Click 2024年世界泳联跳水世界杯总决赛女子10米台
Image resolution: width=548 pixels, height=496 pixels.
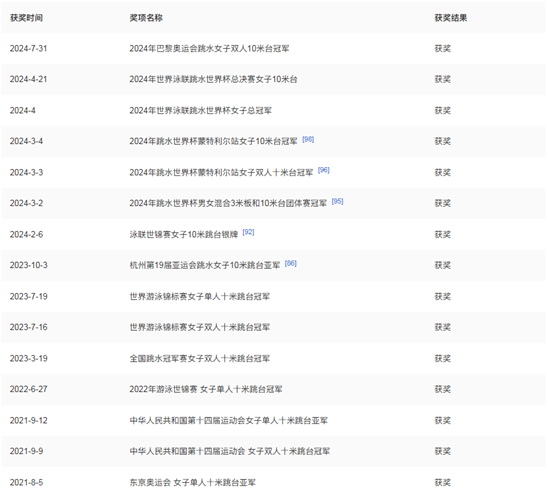click(213, 79)
